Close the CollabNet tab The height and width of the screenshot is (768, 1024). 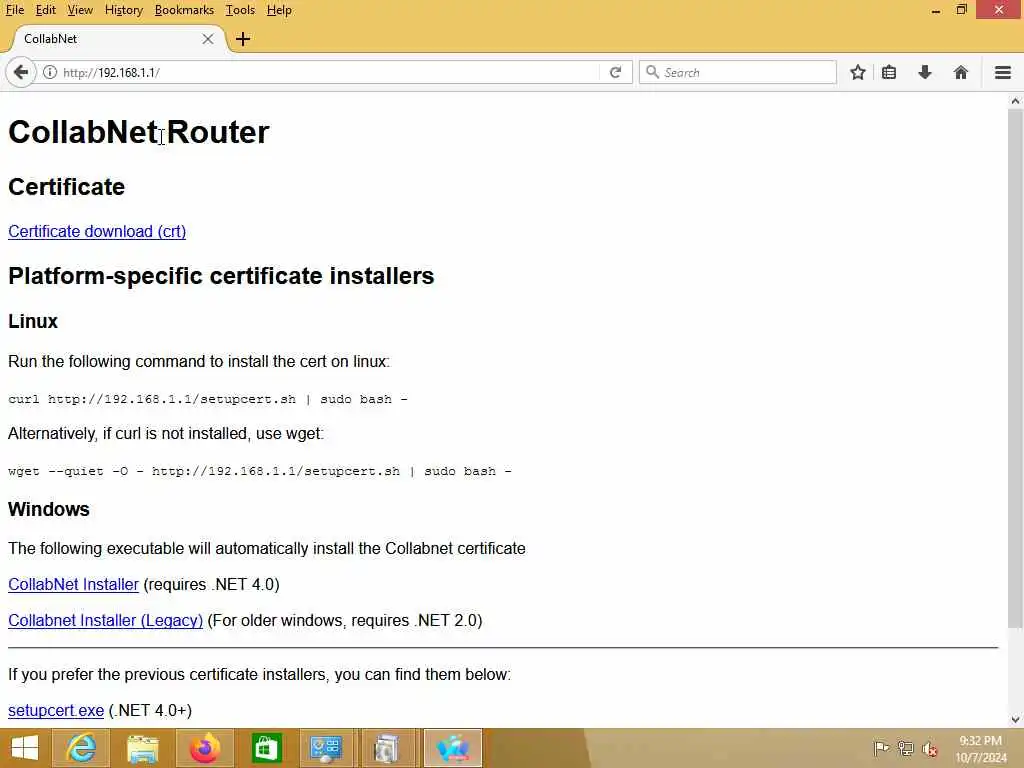(x=208, y=39)
